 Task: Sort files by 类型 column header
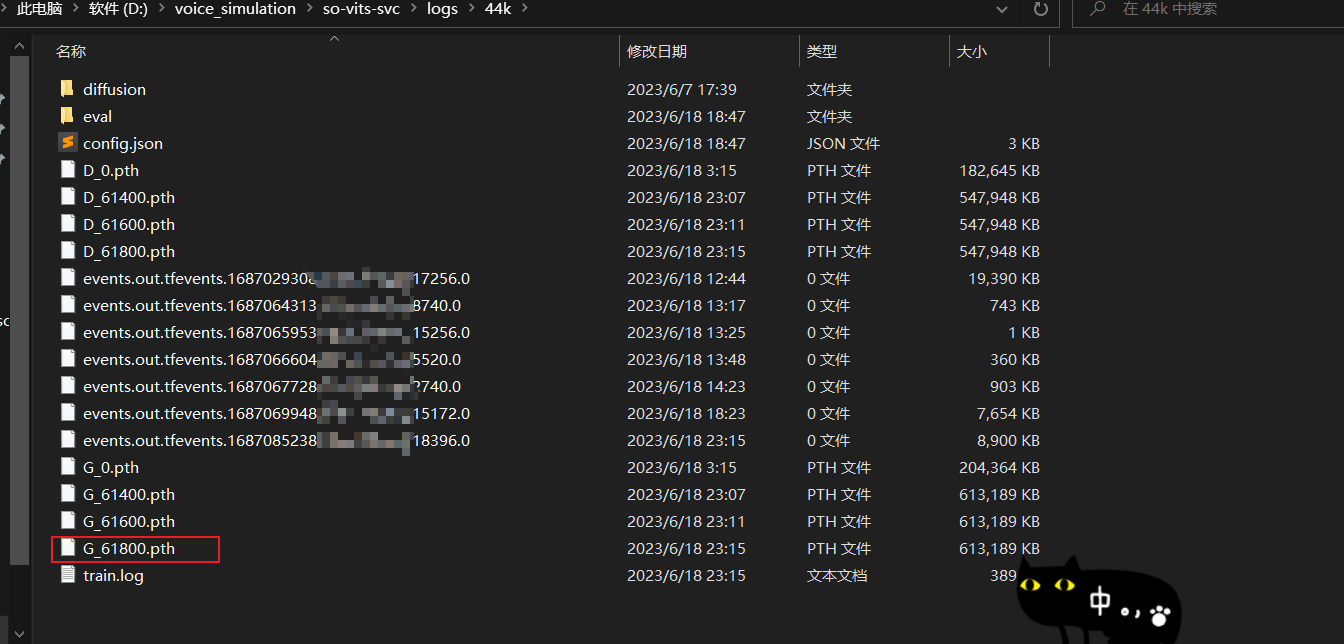click(x=821, y=51)
